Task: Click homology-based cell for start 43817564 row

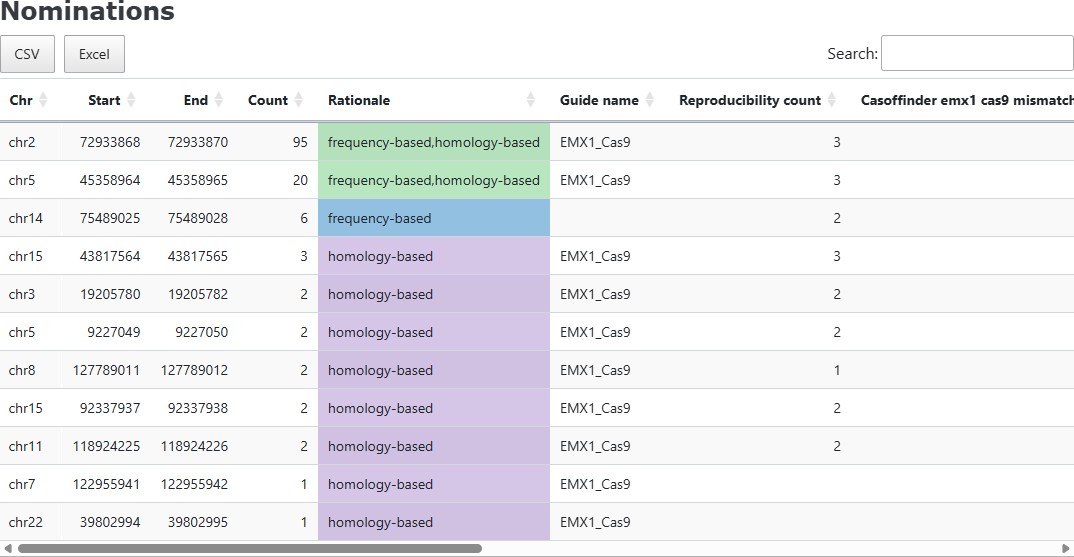Action: 434,256
